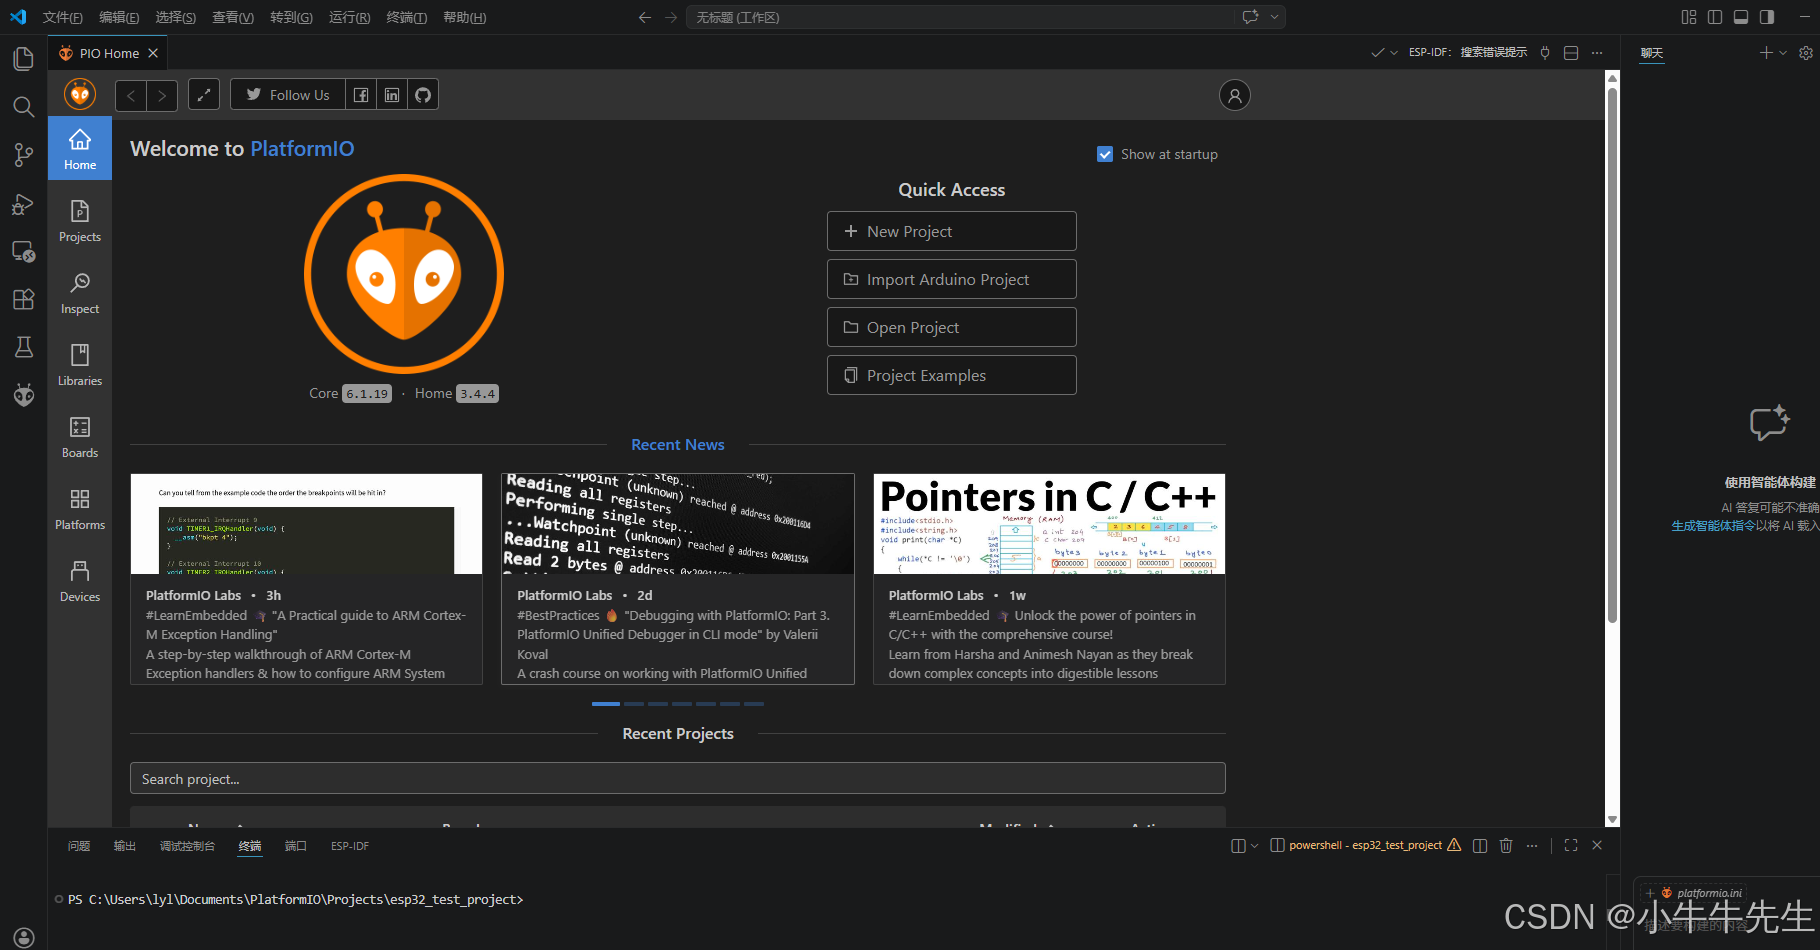
Task: Open the Source Control view
Action: [23, 155]
